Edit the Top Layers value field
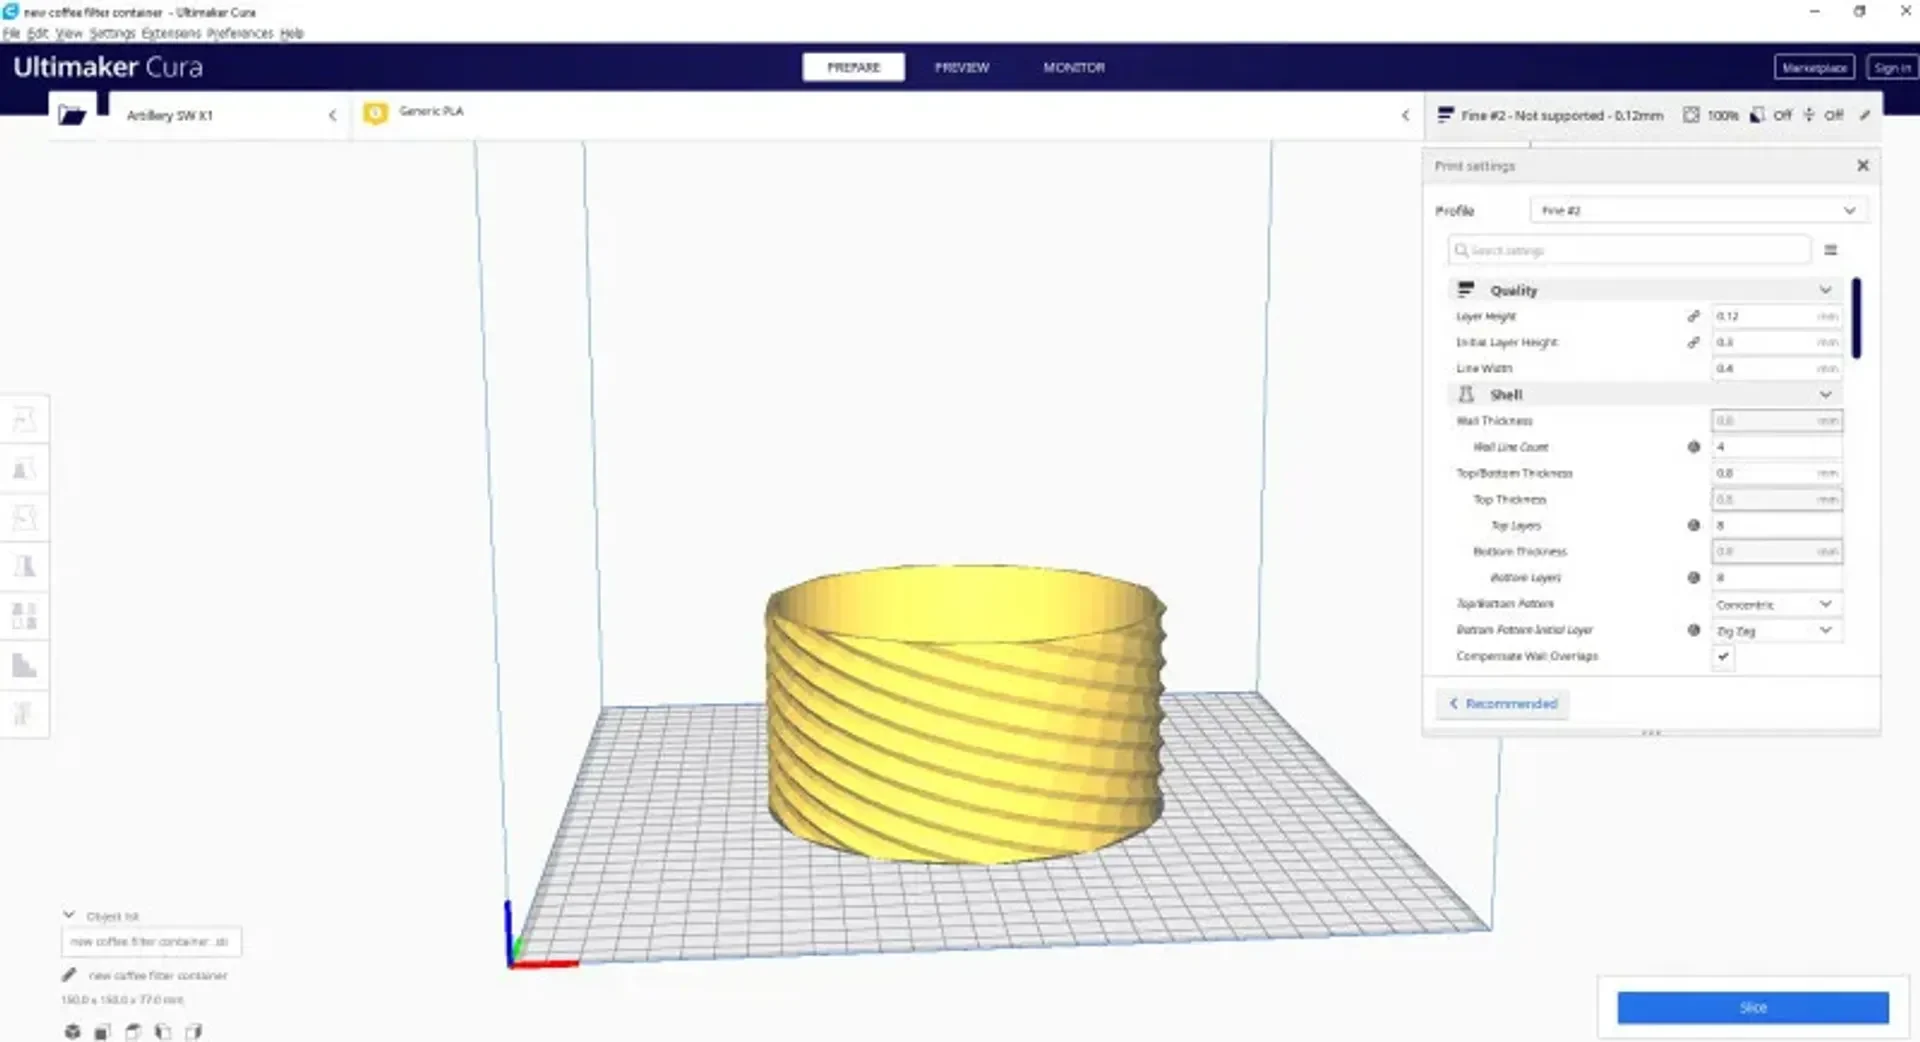The width and height of the screenshot is (1920, 1042). click(x=1776, y=525)
